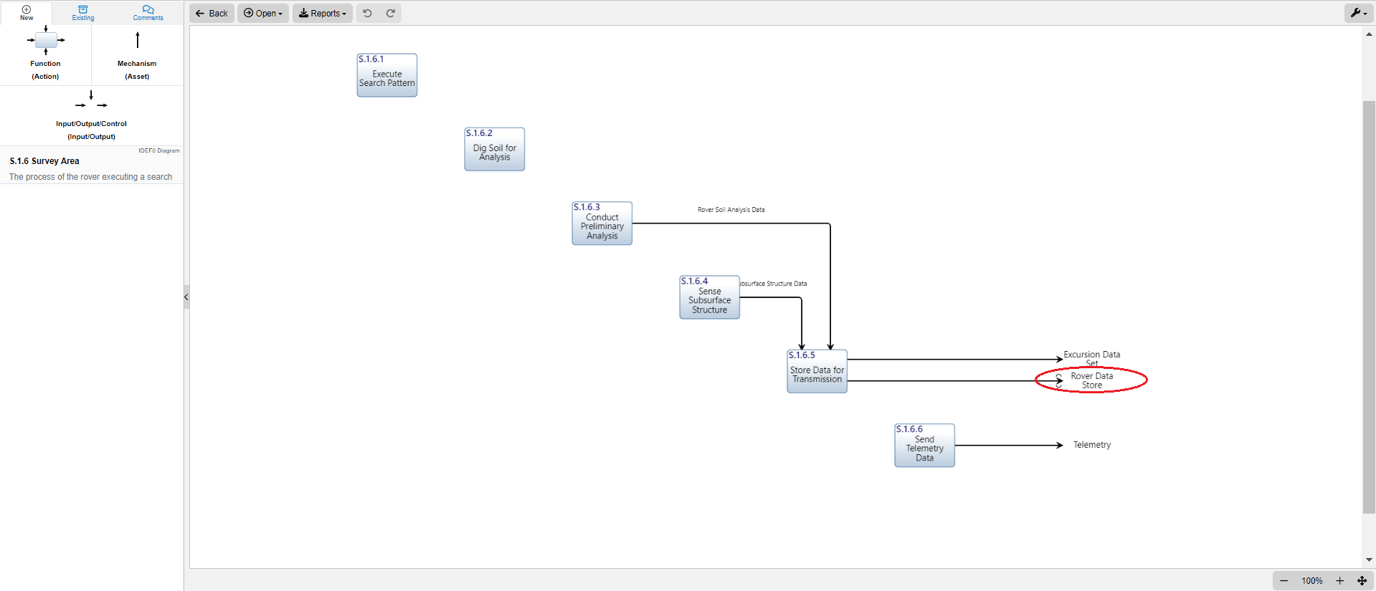Collapse the left sidebar panel
Viewport: 1376px width, 591px height.
(x=185, y=296)
